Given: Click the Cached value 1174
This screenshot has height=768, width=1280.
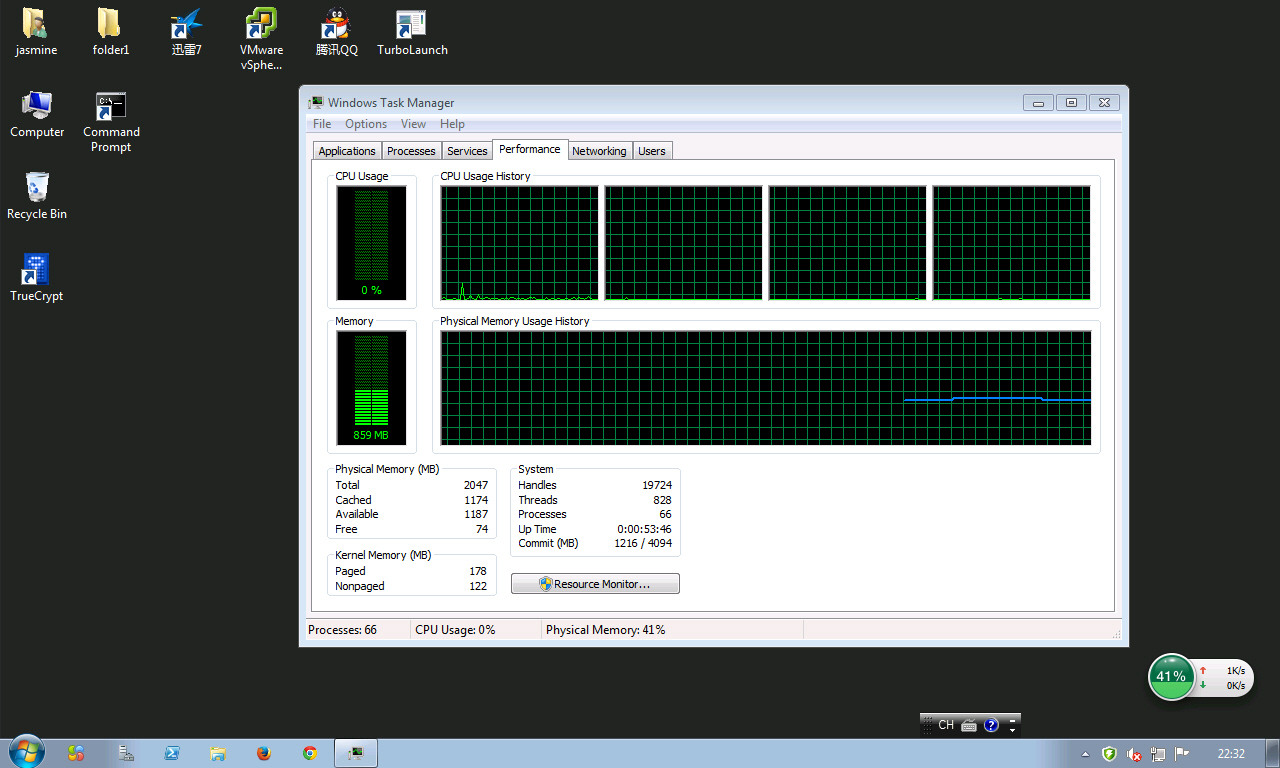Looking at the screenshot, I should pos(476,500).
